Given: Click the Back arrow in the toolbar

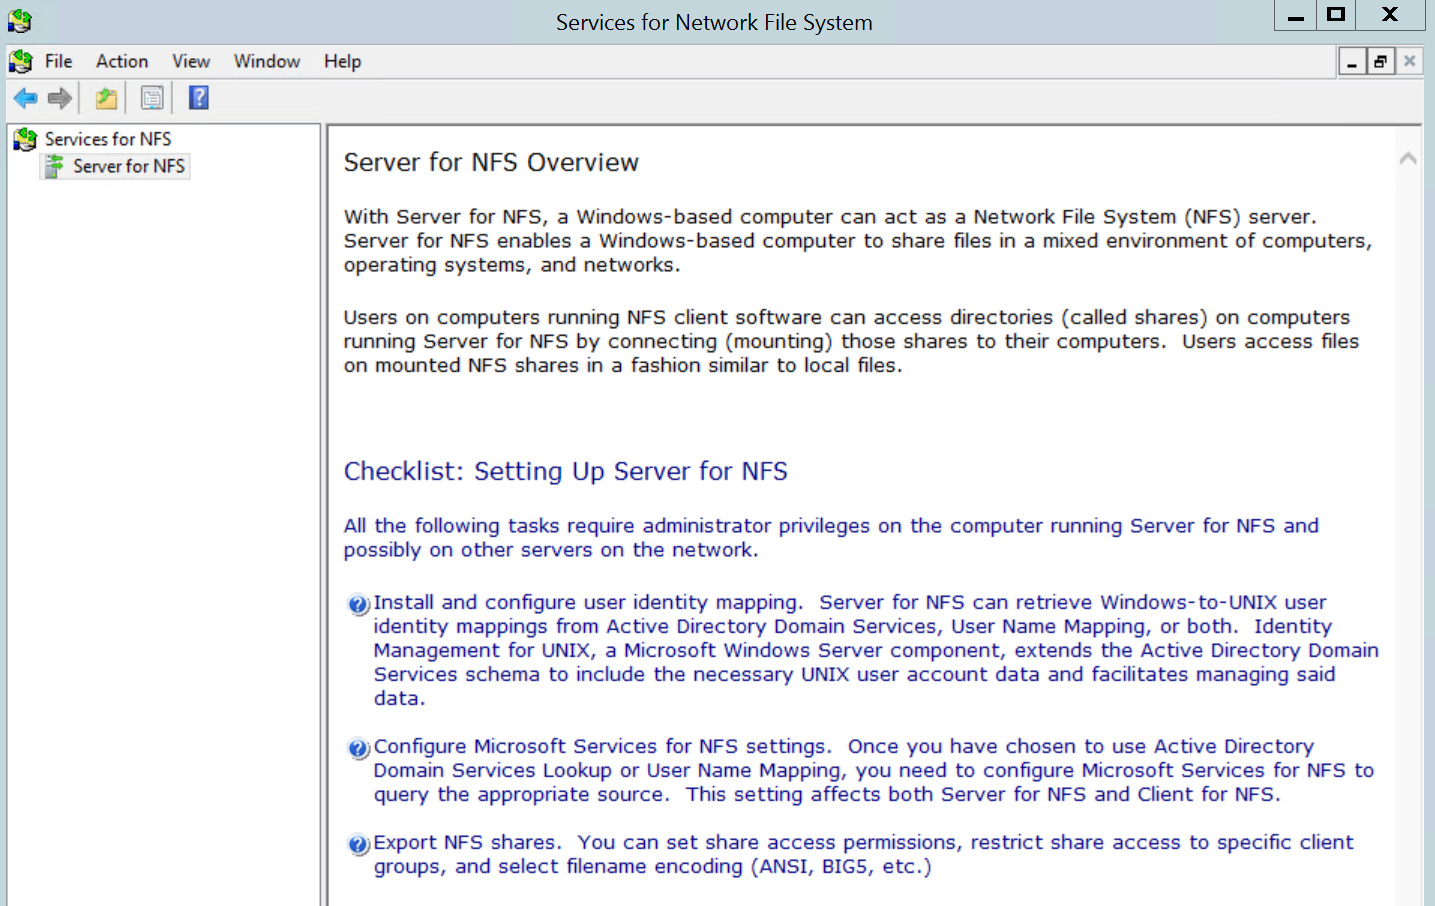Looking at the screenshot, I should 25,98.
